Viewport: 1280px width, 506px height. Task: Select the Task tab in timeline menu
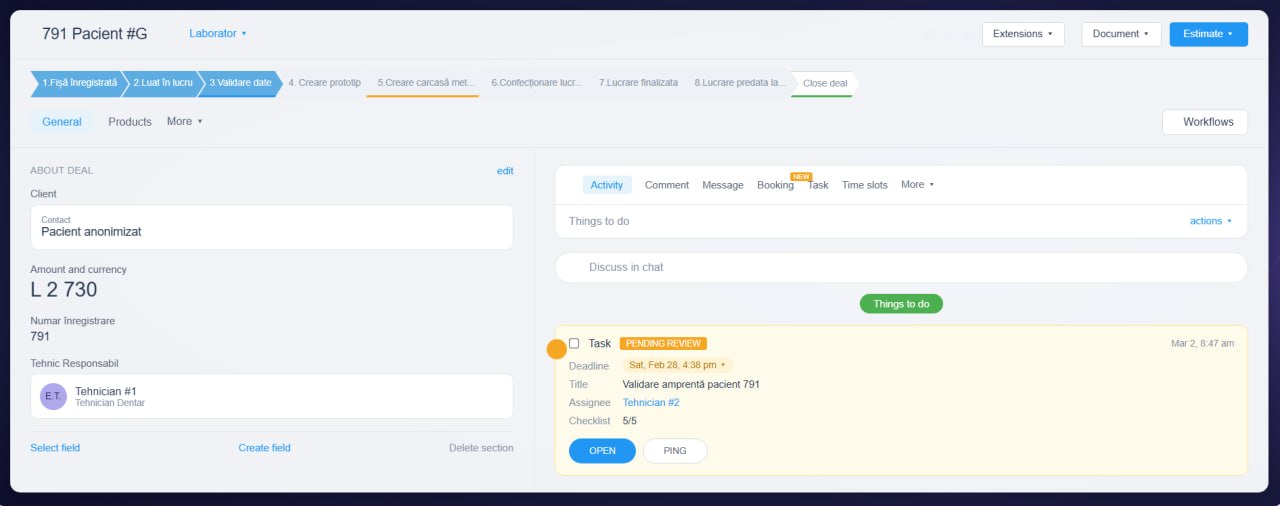tap(818, 185)
